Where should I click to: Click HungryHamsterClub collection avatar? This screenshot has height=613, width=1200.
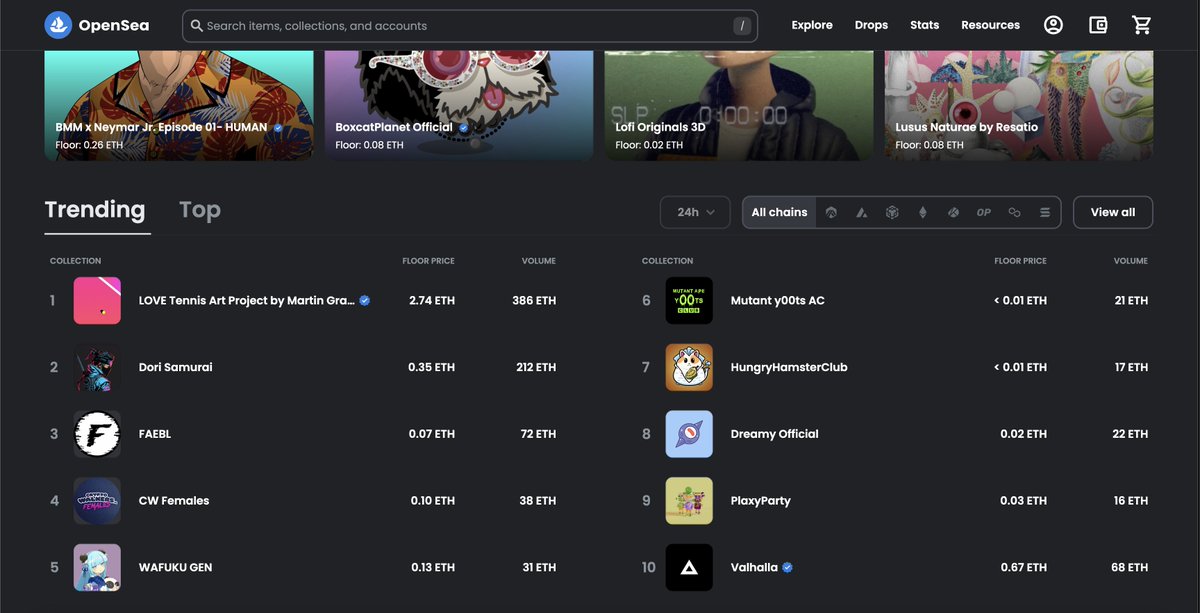click(689, 367)
